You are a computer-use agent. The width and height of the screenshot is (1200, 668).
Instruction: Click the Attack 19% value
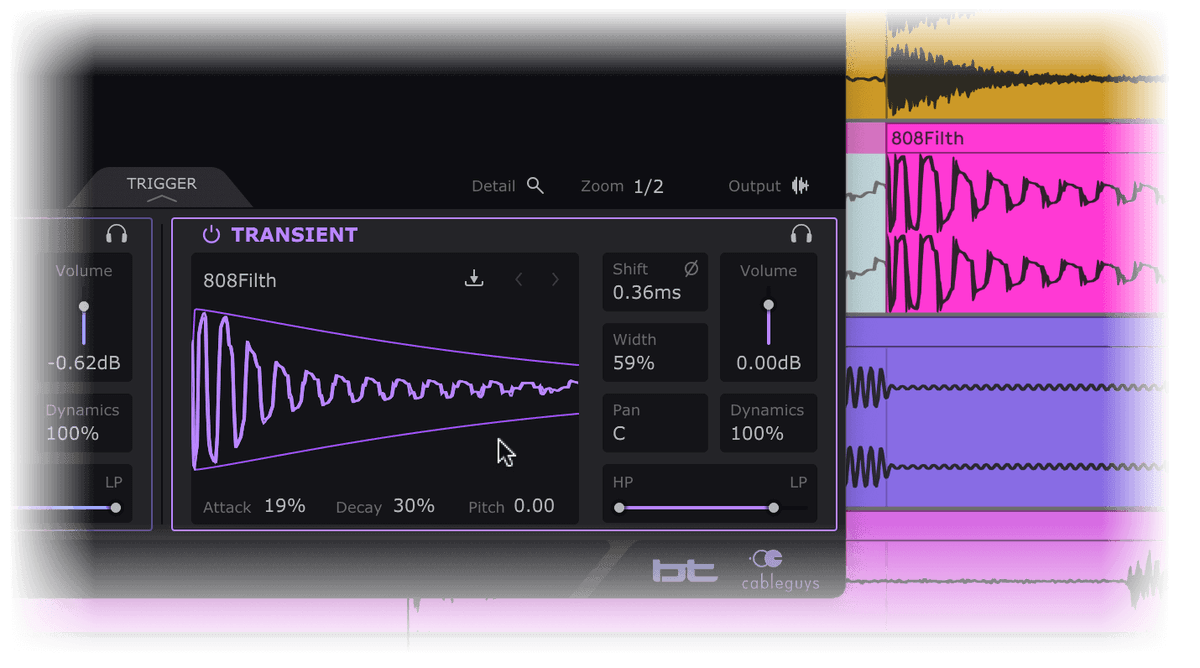pos(285,506)
